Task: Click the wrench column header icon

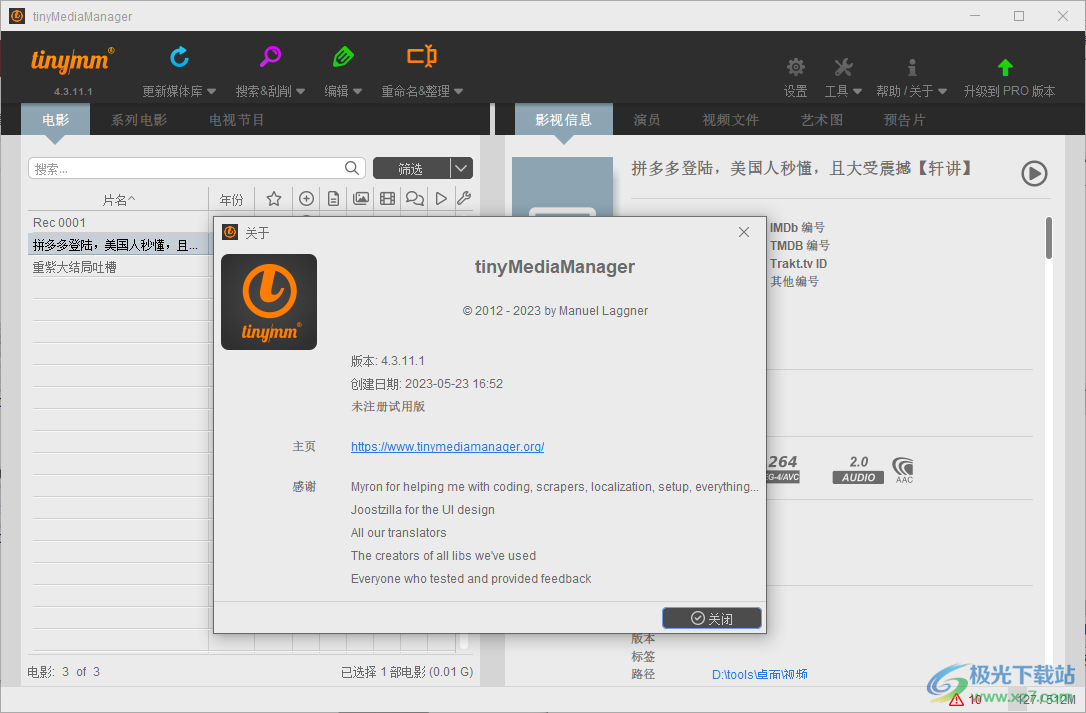Action: coord(464,199)
